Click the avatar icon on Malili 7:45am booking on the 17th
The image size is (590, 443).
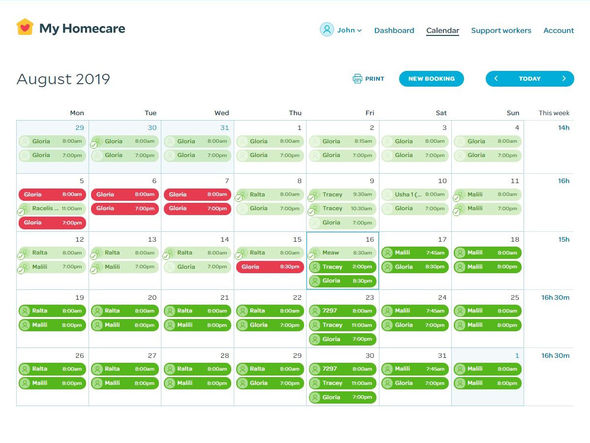pyautogui.click(x=388, y=253)
